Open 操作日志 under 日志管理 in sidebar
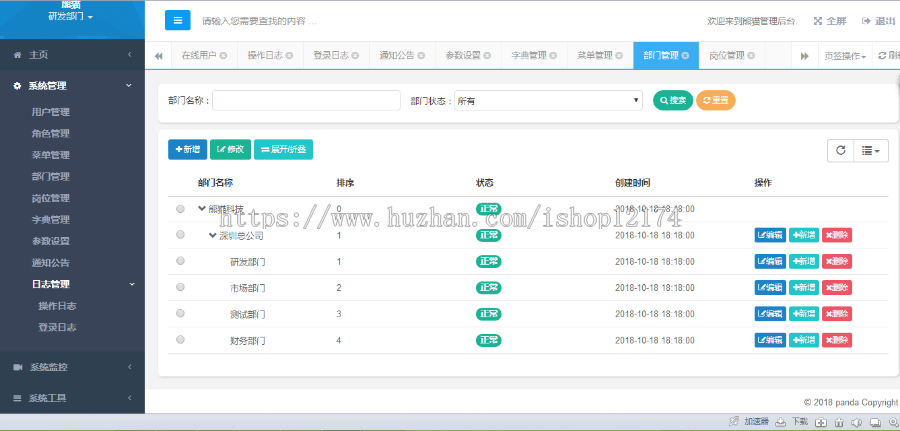This screenshot has height=431, width=900. click(x=57, y=306)
